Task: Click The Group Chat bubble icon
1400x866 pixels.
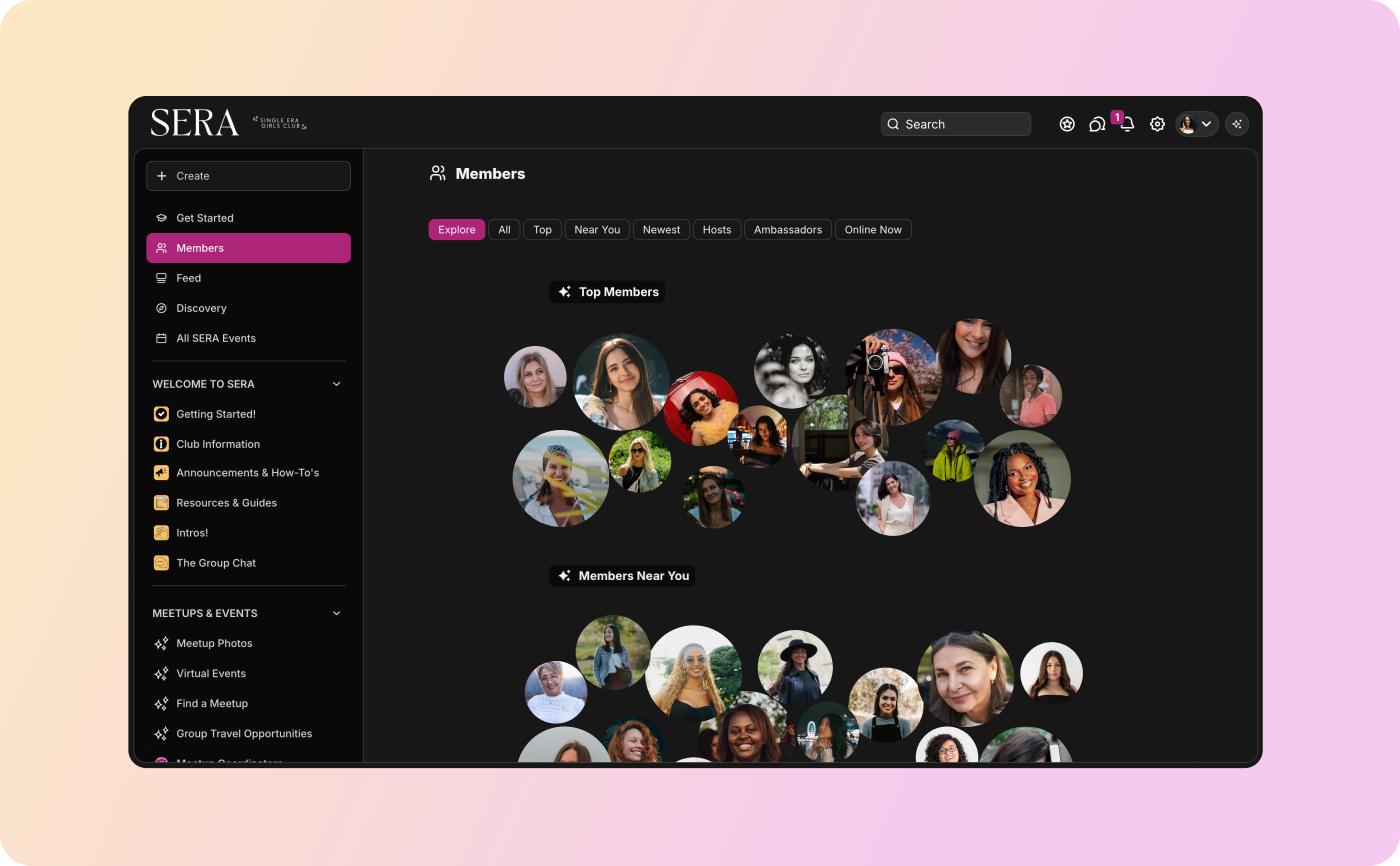Action: 161,563
